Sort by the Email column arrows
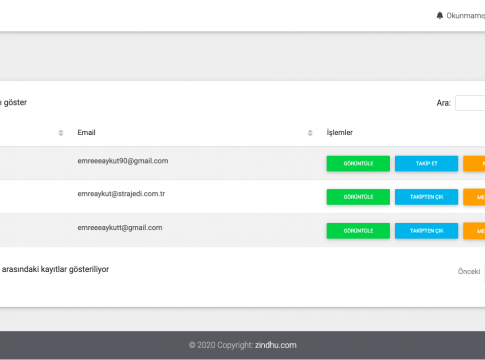This screenshot has height=360, width=485. point(310,133)
